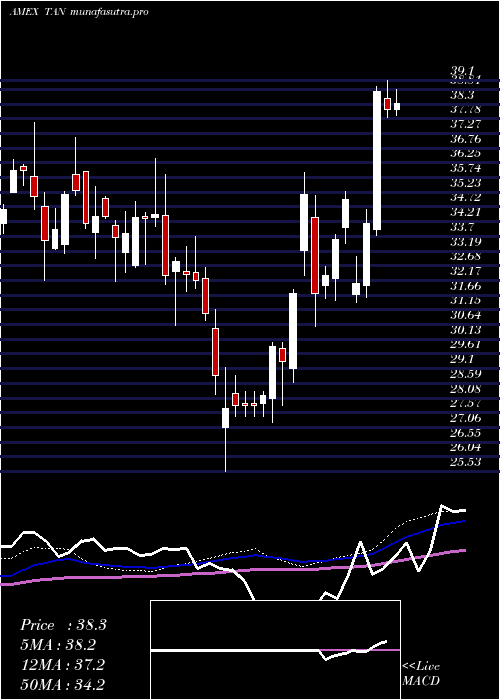Click the 34.21 price label
Image resolution: width=500 pixels, height=700 pixels.
(466, 212)
